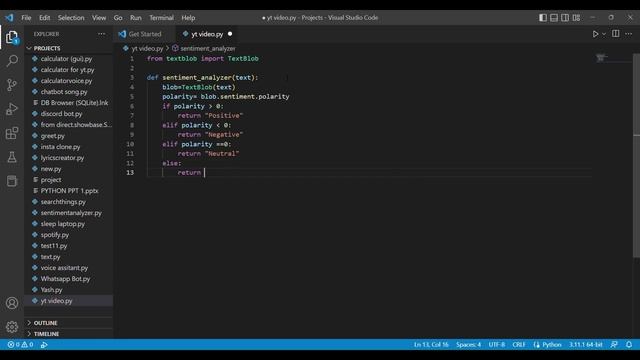640x360 pixels.
Task: Open editor More Actions ellipsis
Action: point(629,33)
